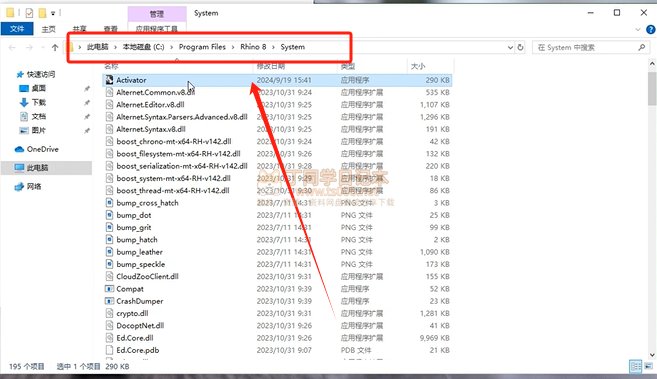The image size is (657, 379).
Task: Select the crypto.dll file icon
Action: [109, 313]
